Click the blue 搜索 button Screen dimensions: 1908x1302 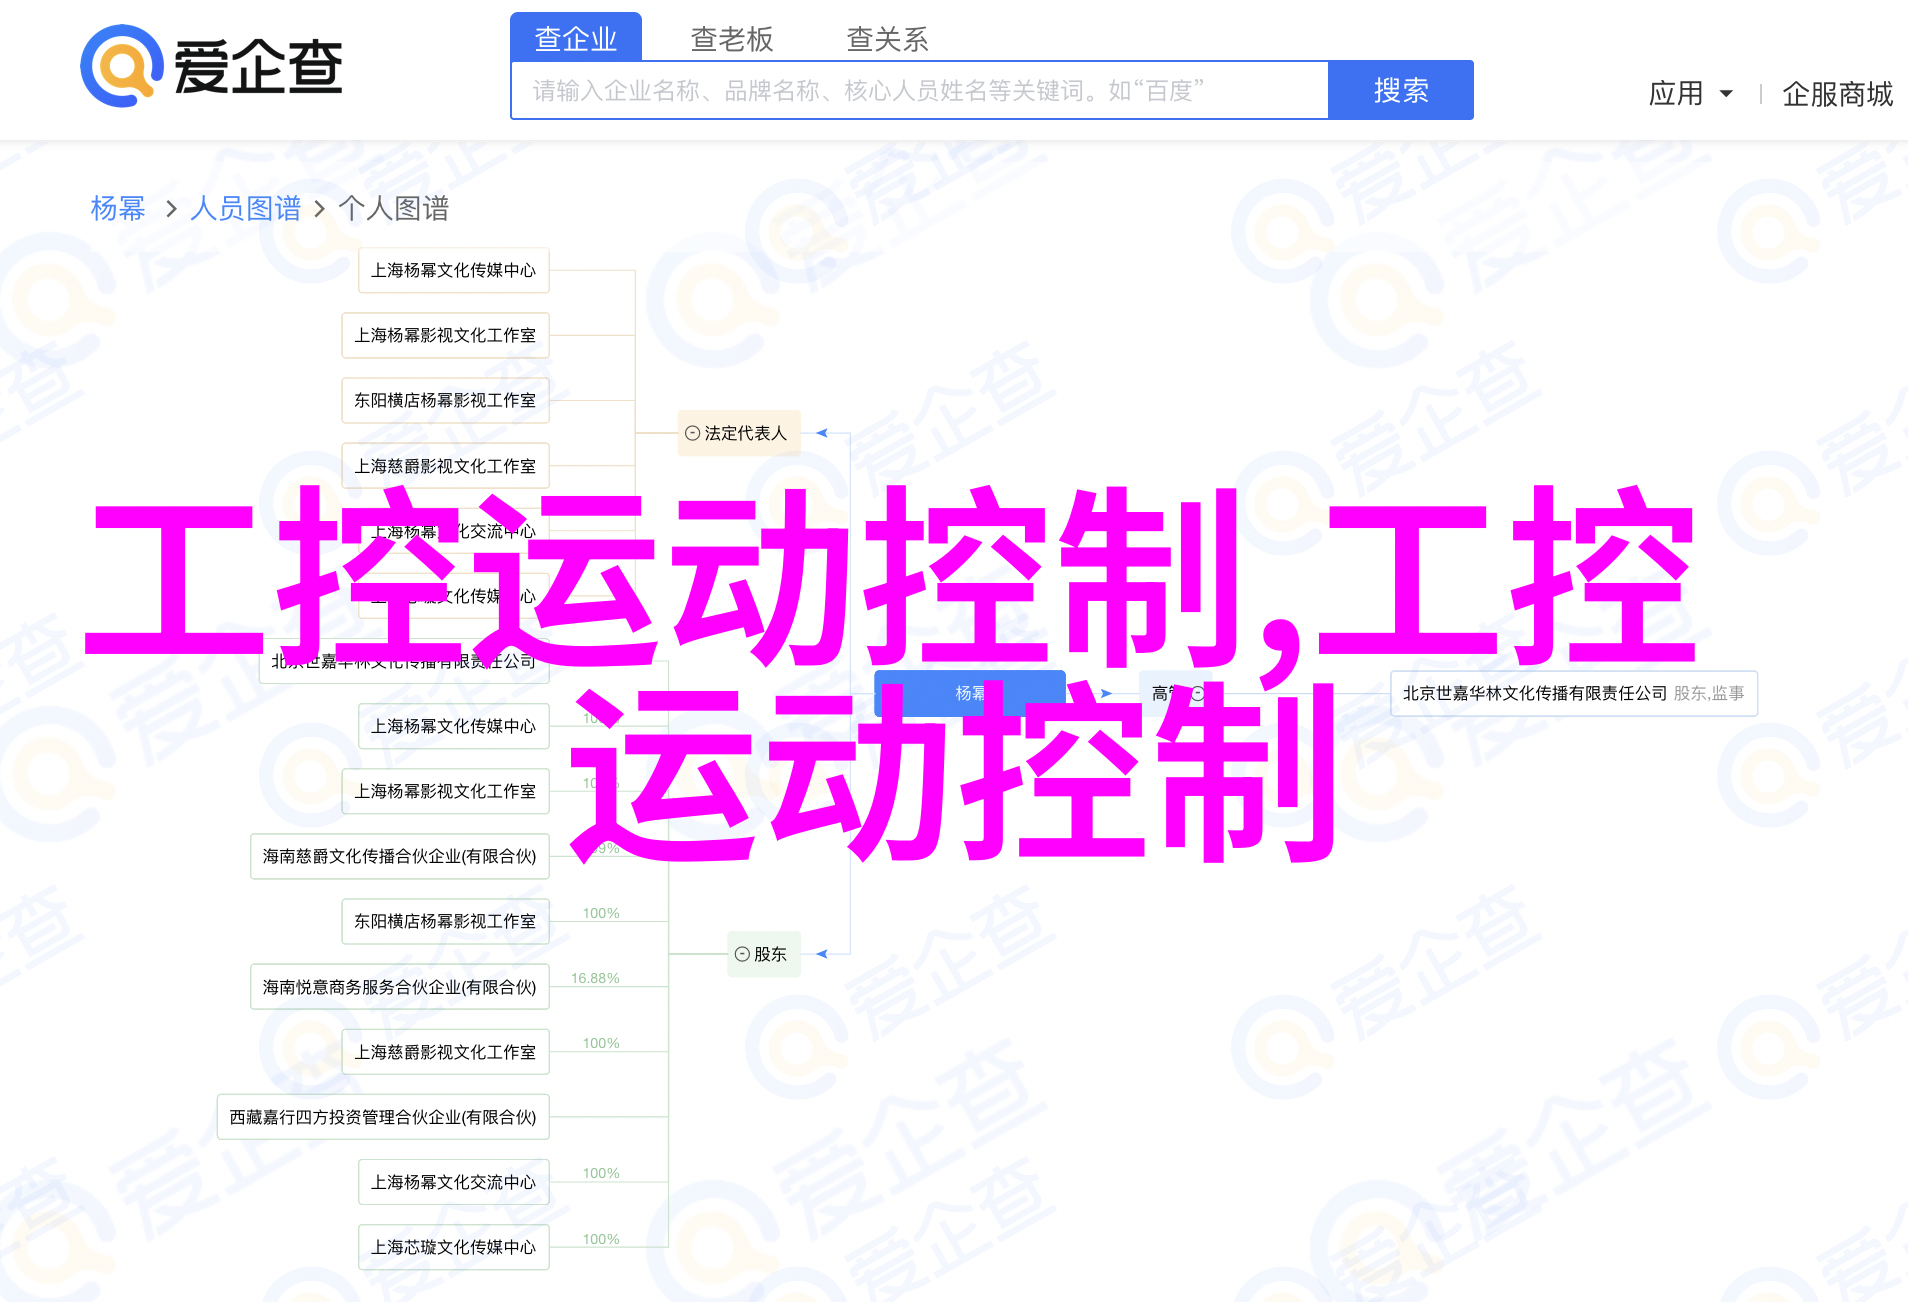pos(1401,90)
